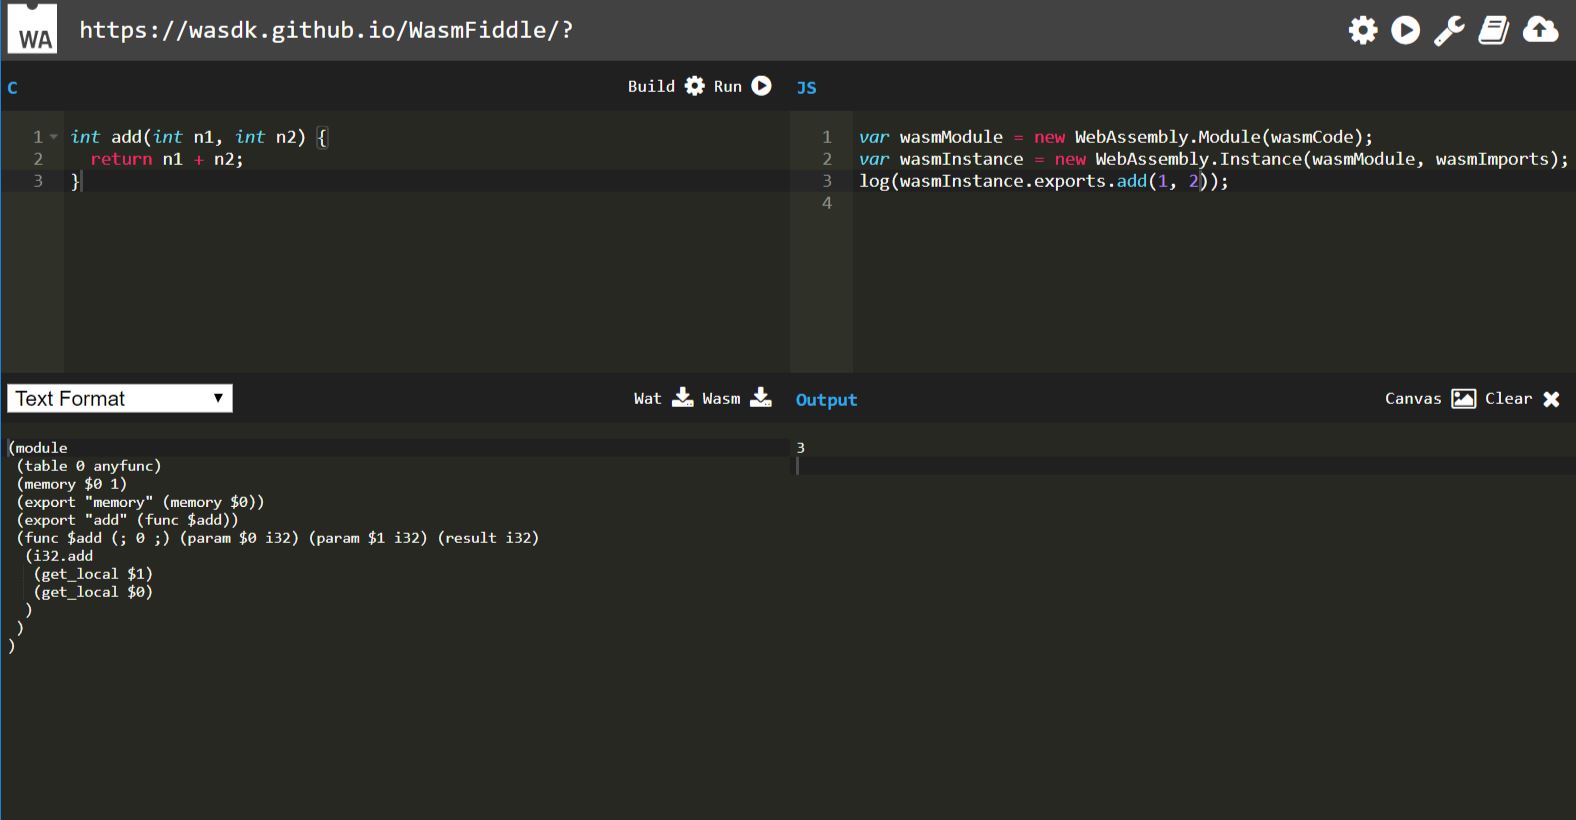The height and width of the screenshot is (820, 1576).
Task: Select the Output panel header
Action: pos(826,400)
